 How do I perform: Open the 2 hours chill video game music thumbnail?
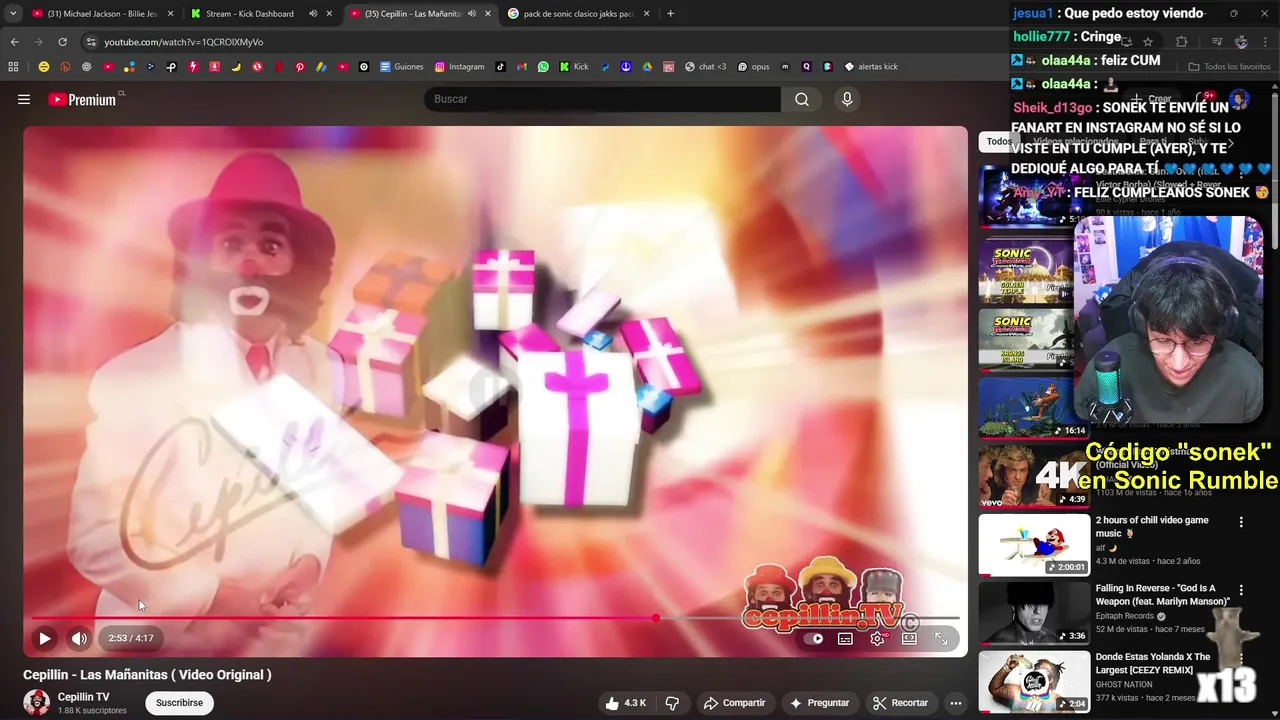point(1034,545)
